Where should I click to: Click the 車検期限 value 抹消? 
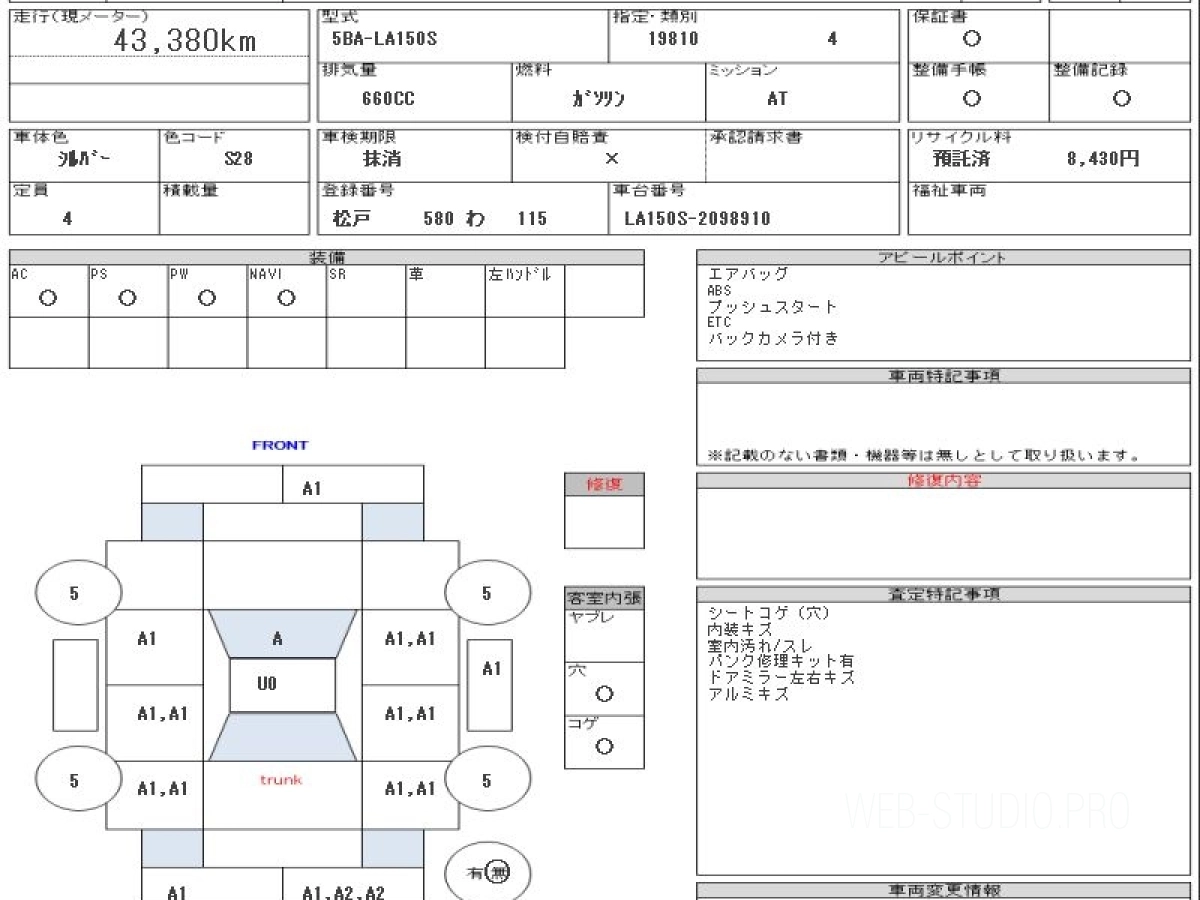coord(381,158)
